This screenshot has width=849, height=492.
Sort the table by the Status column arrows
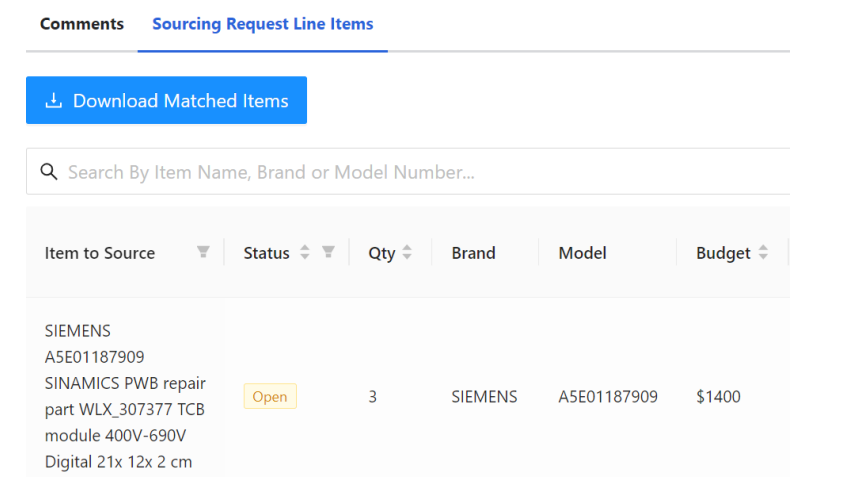305,252
